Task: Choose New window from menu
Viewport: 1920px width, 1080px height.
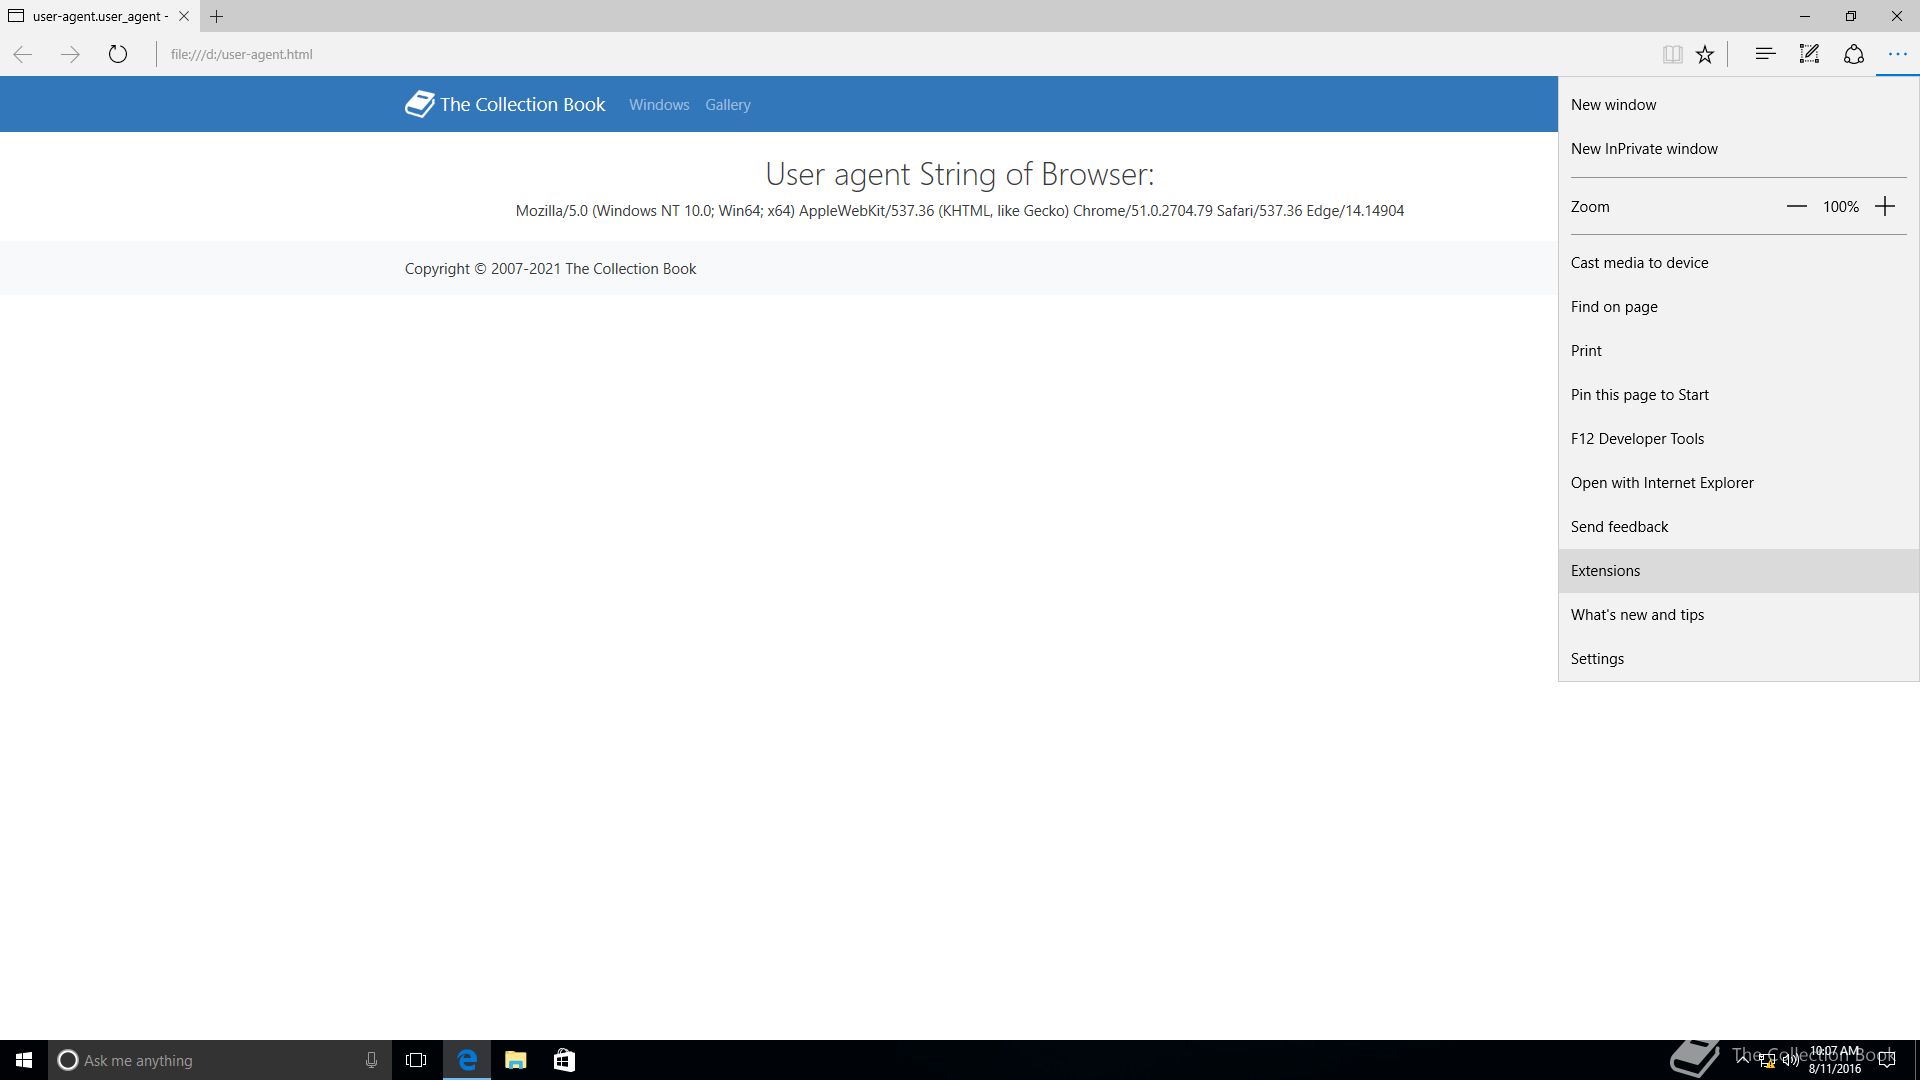Action: [x=1738, y=104]
